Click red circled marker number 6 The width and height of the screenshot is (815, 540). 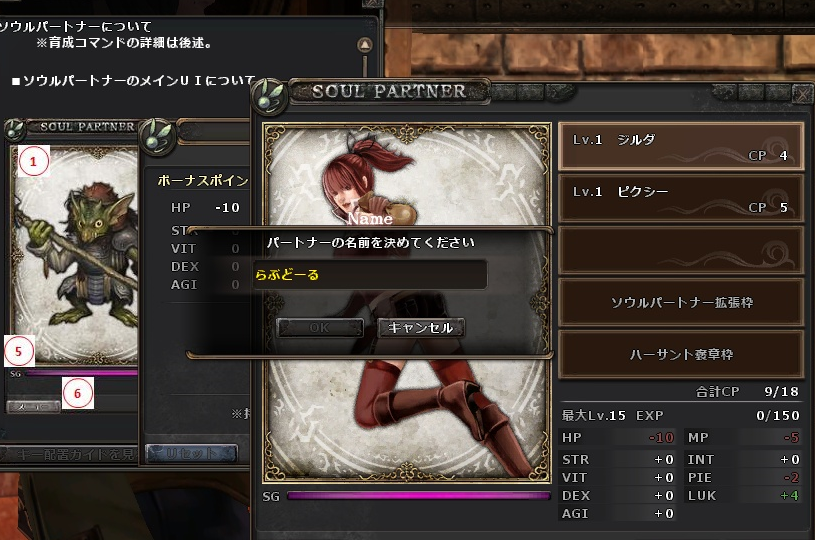tap(78, 393)
